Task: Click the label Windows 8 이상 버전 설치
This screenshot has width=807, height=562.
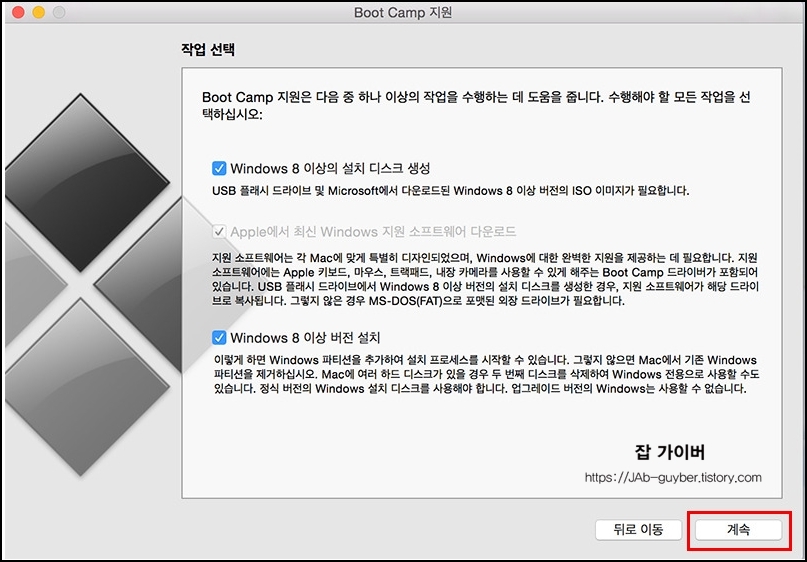Action: coord(305,338)
